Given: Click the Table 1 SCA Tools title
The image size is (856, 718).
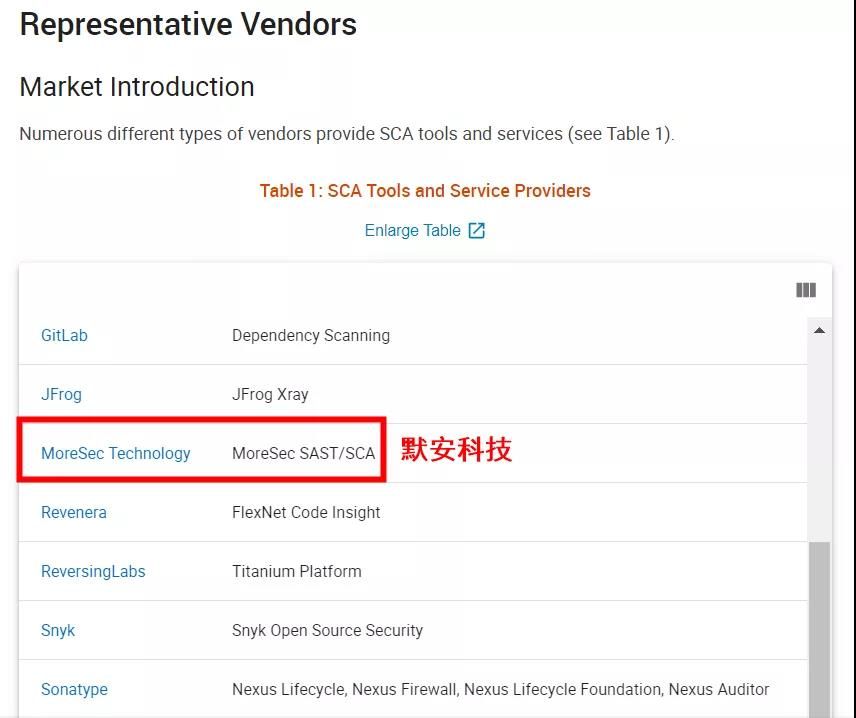Looking at the screenshot, I should click(x=425, y=191).
